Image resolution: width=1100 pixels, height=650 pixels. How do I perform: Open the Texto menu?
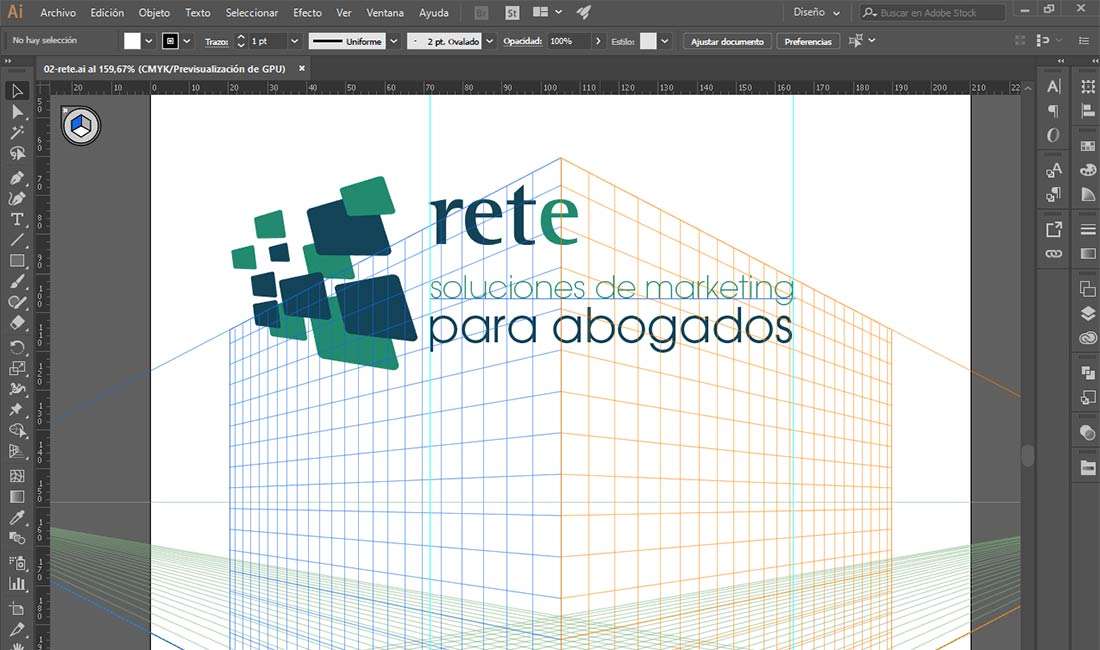[x=198, y=13]
